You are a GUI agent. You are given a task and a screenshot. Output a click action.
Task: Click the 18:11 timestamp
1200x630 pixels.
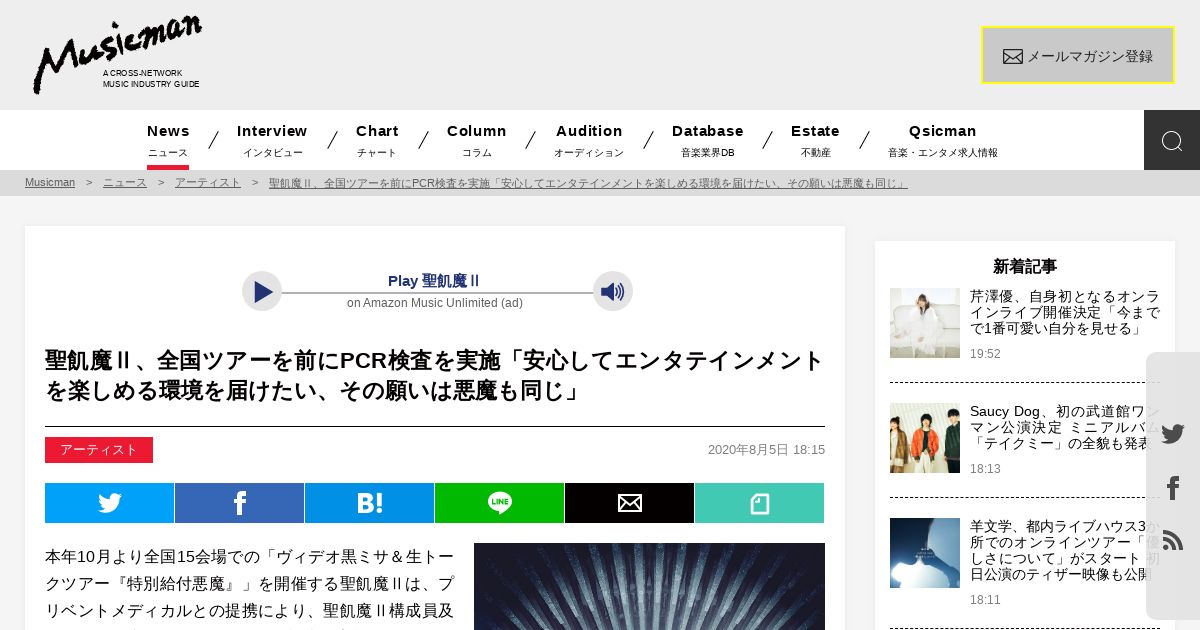pos(985,600)
